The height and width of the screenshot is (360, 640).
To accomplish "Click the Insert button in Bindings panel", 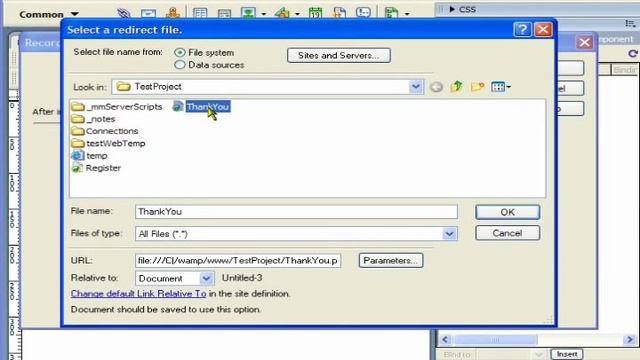I will (x=567, y=354).
